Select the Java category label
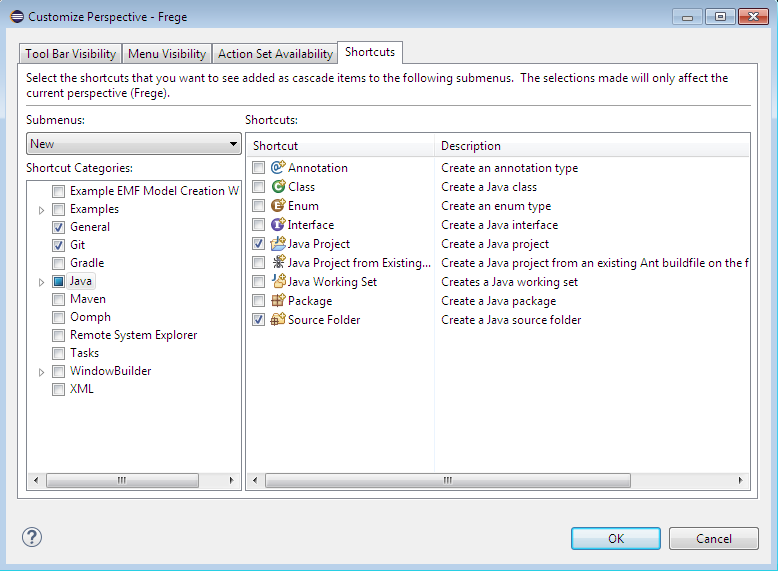Image resolution: width=778 pixels, height=571 pixels. point(80,281)
